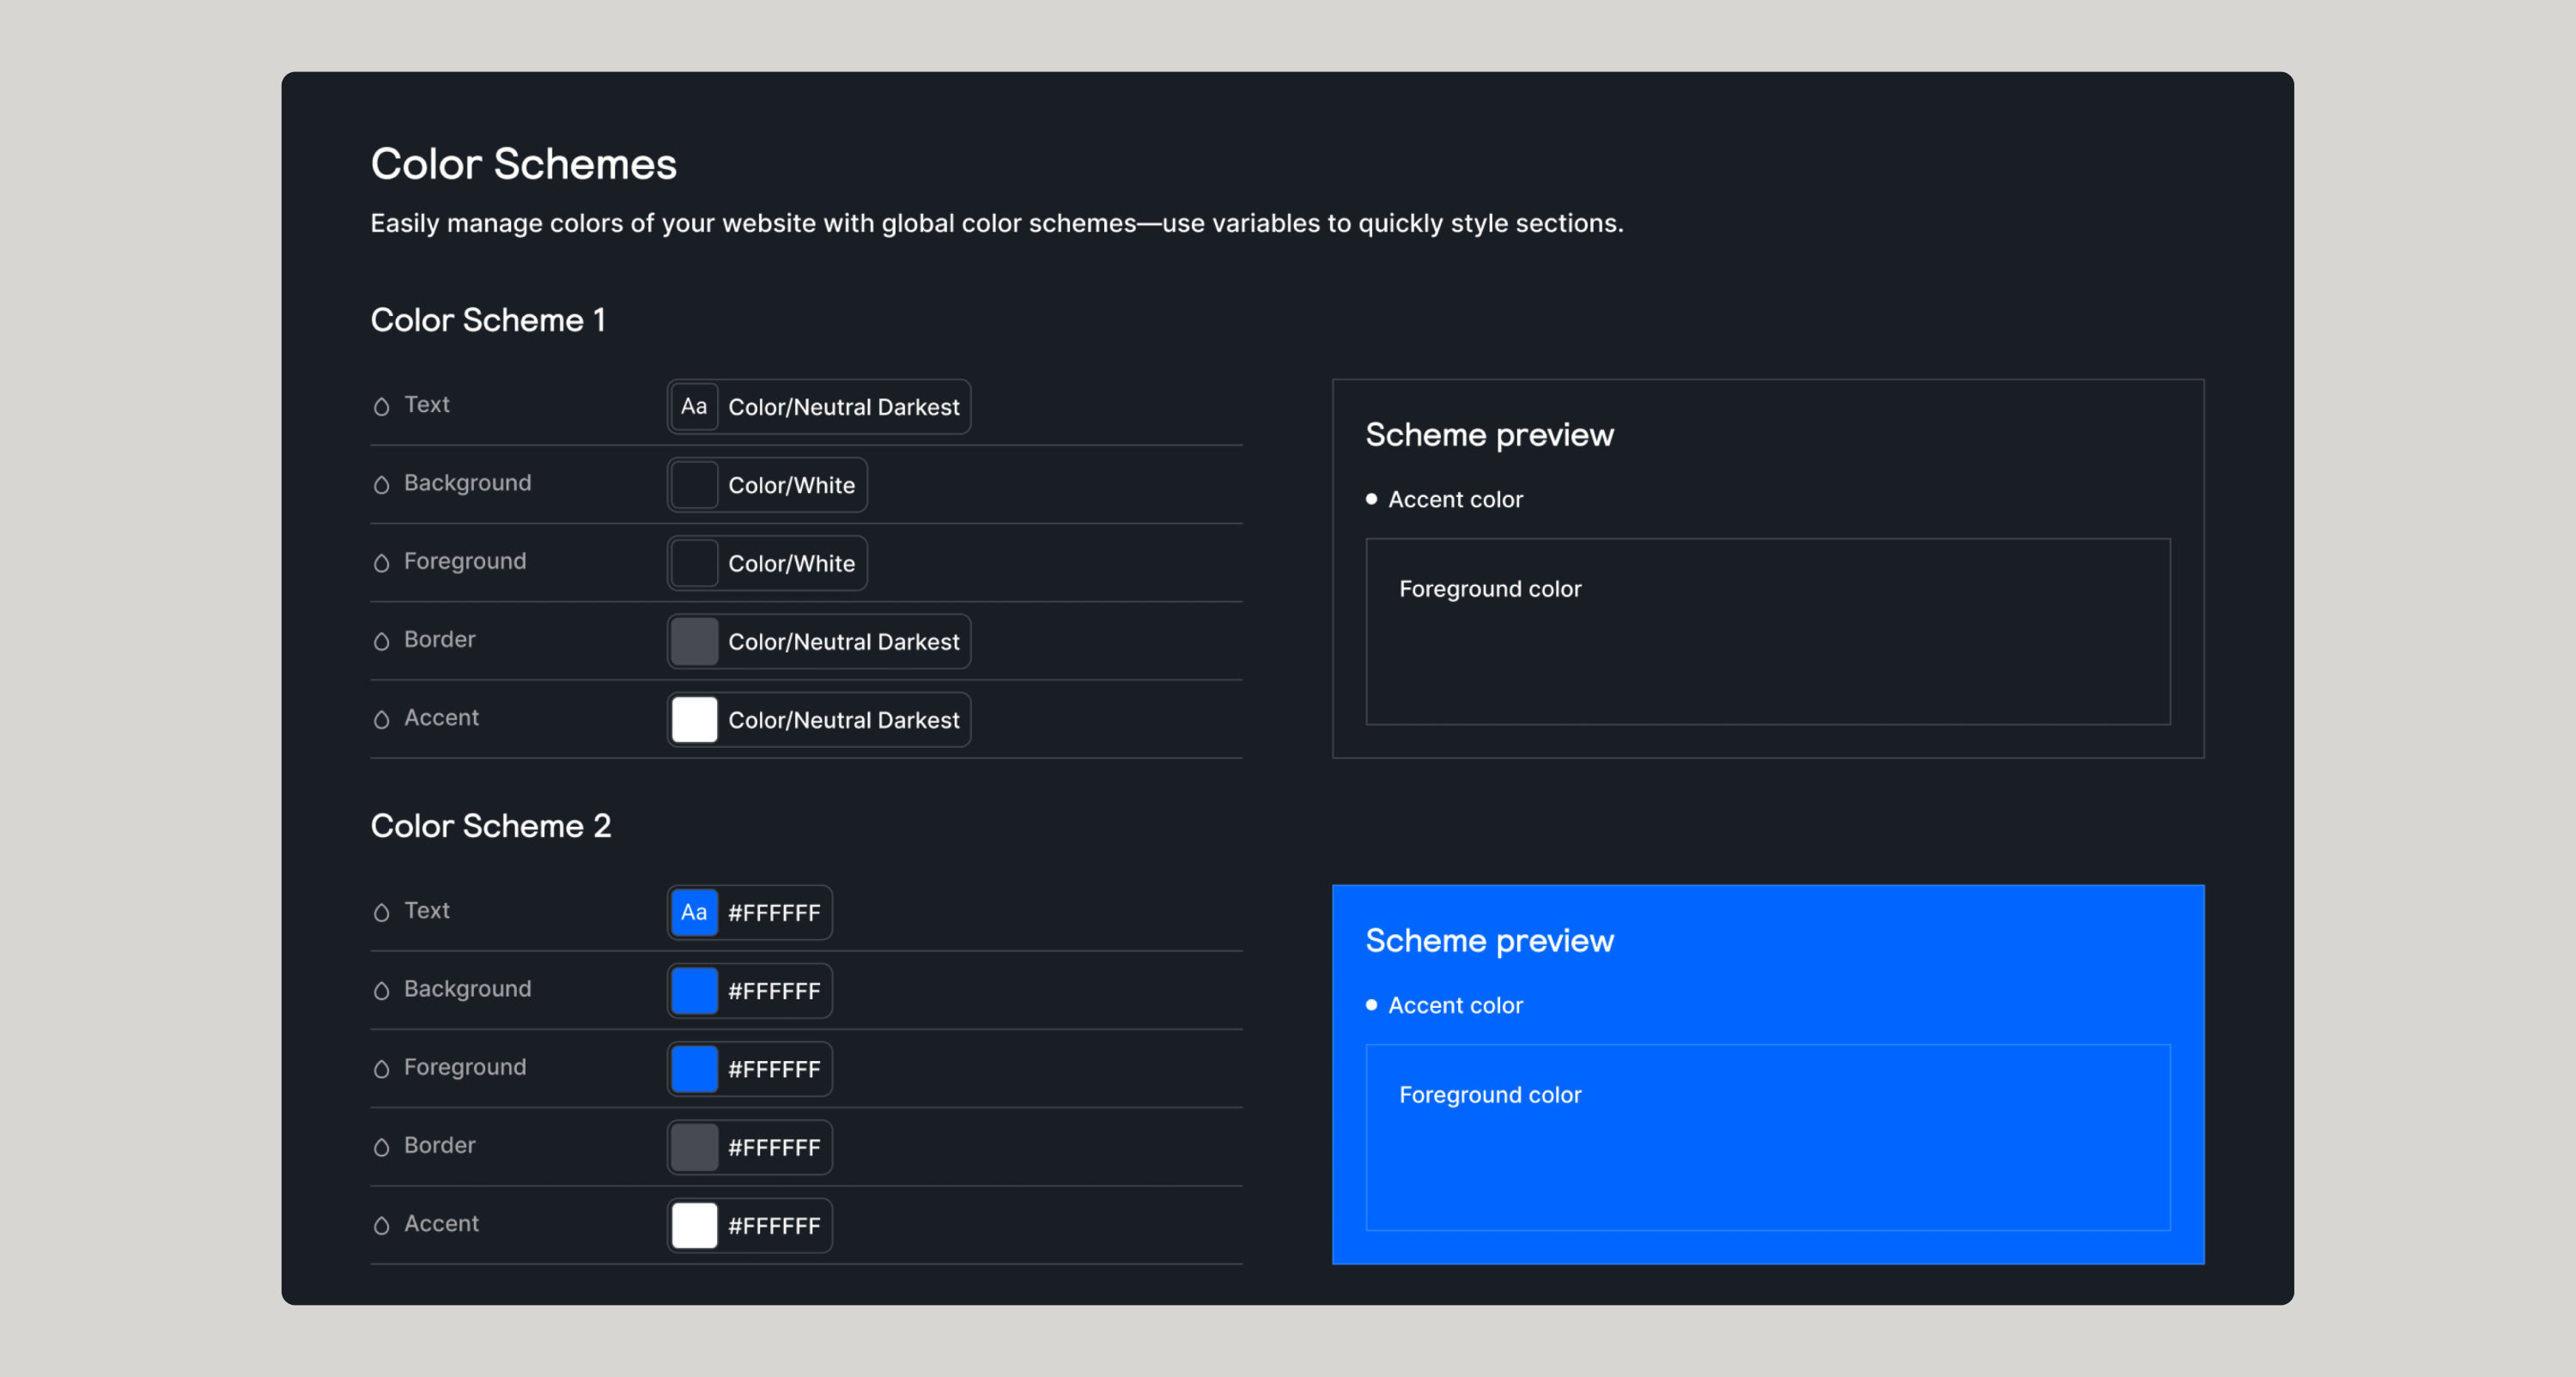Click droplet icon beside Scheme 2 Text
This screenshot has height=1377, width=2576.
[x=381, y=912]
